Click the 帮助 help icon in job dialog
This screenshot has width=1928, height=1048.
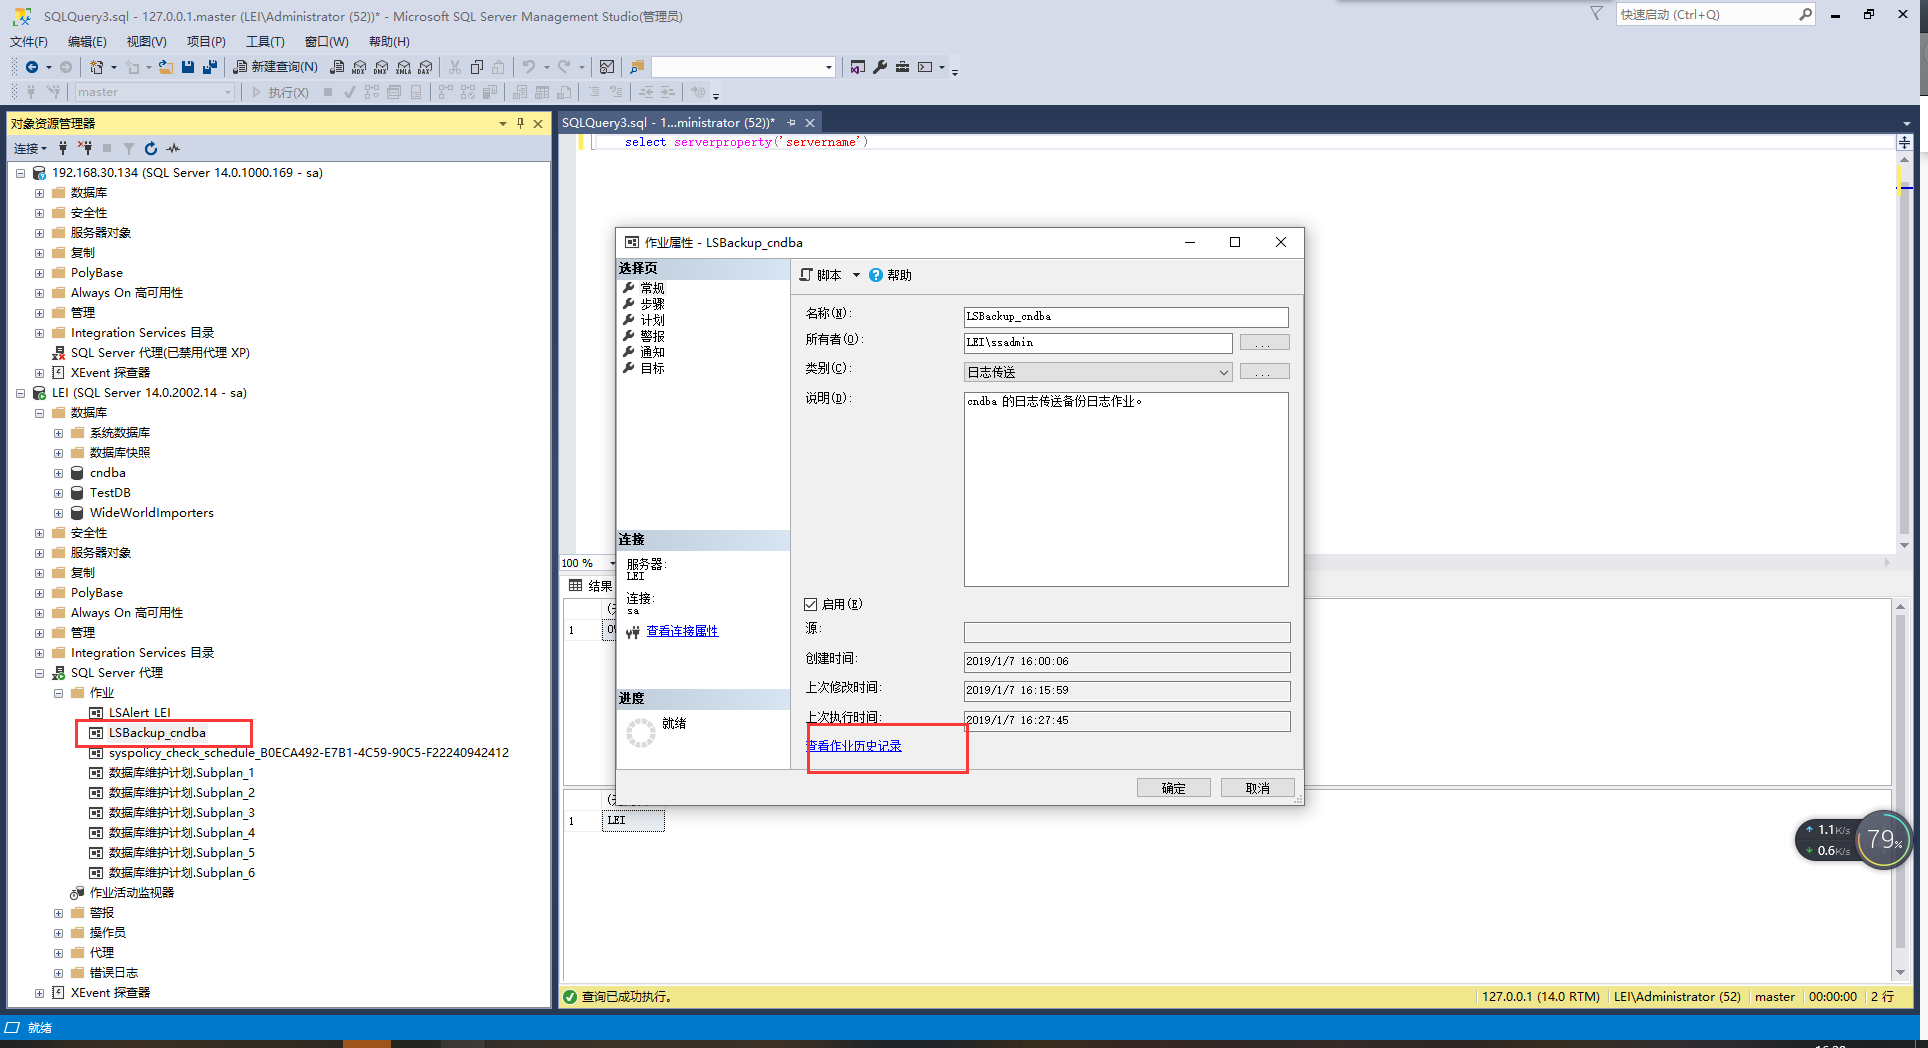pos(875,275)
